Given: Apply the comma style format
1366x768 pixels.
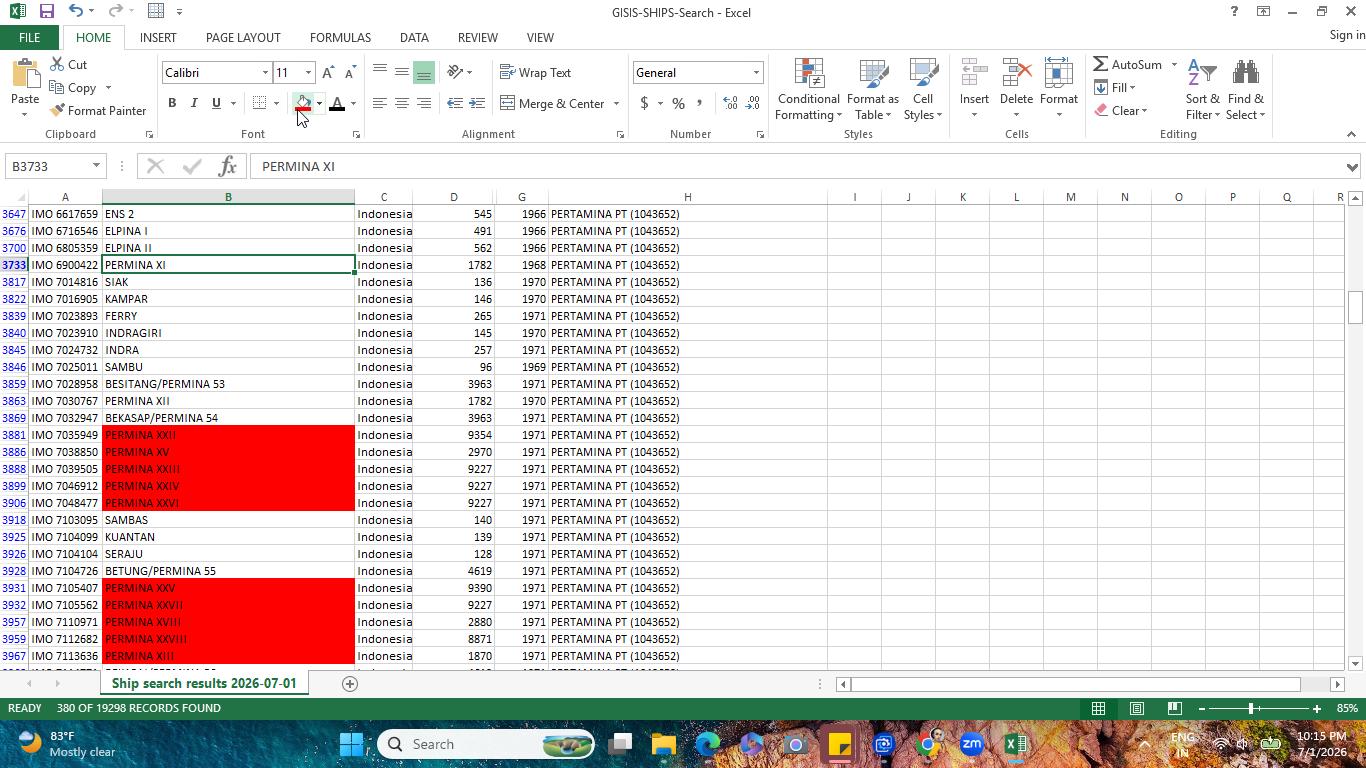Looking at the screenshot, I should coord(700,103).
